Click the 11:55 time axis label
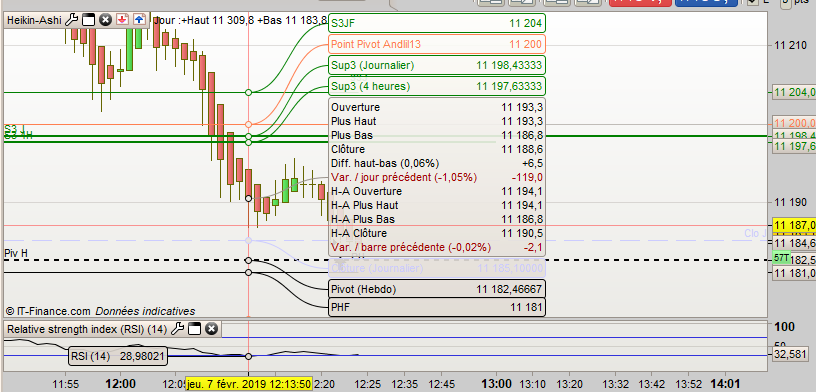 point(66,384)
